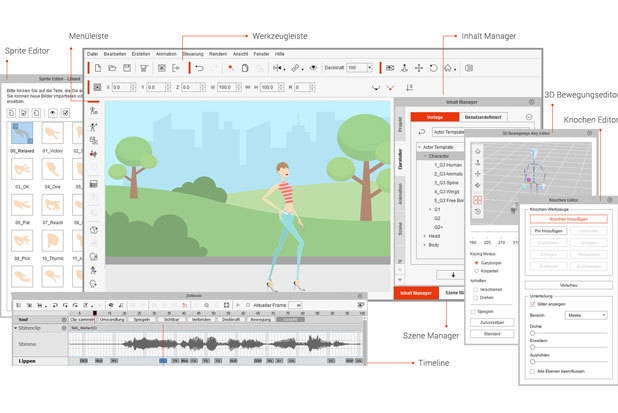Click the Home view icon in toolbar
The height and width of the screenshot is (413, 618).
[448, 68]
